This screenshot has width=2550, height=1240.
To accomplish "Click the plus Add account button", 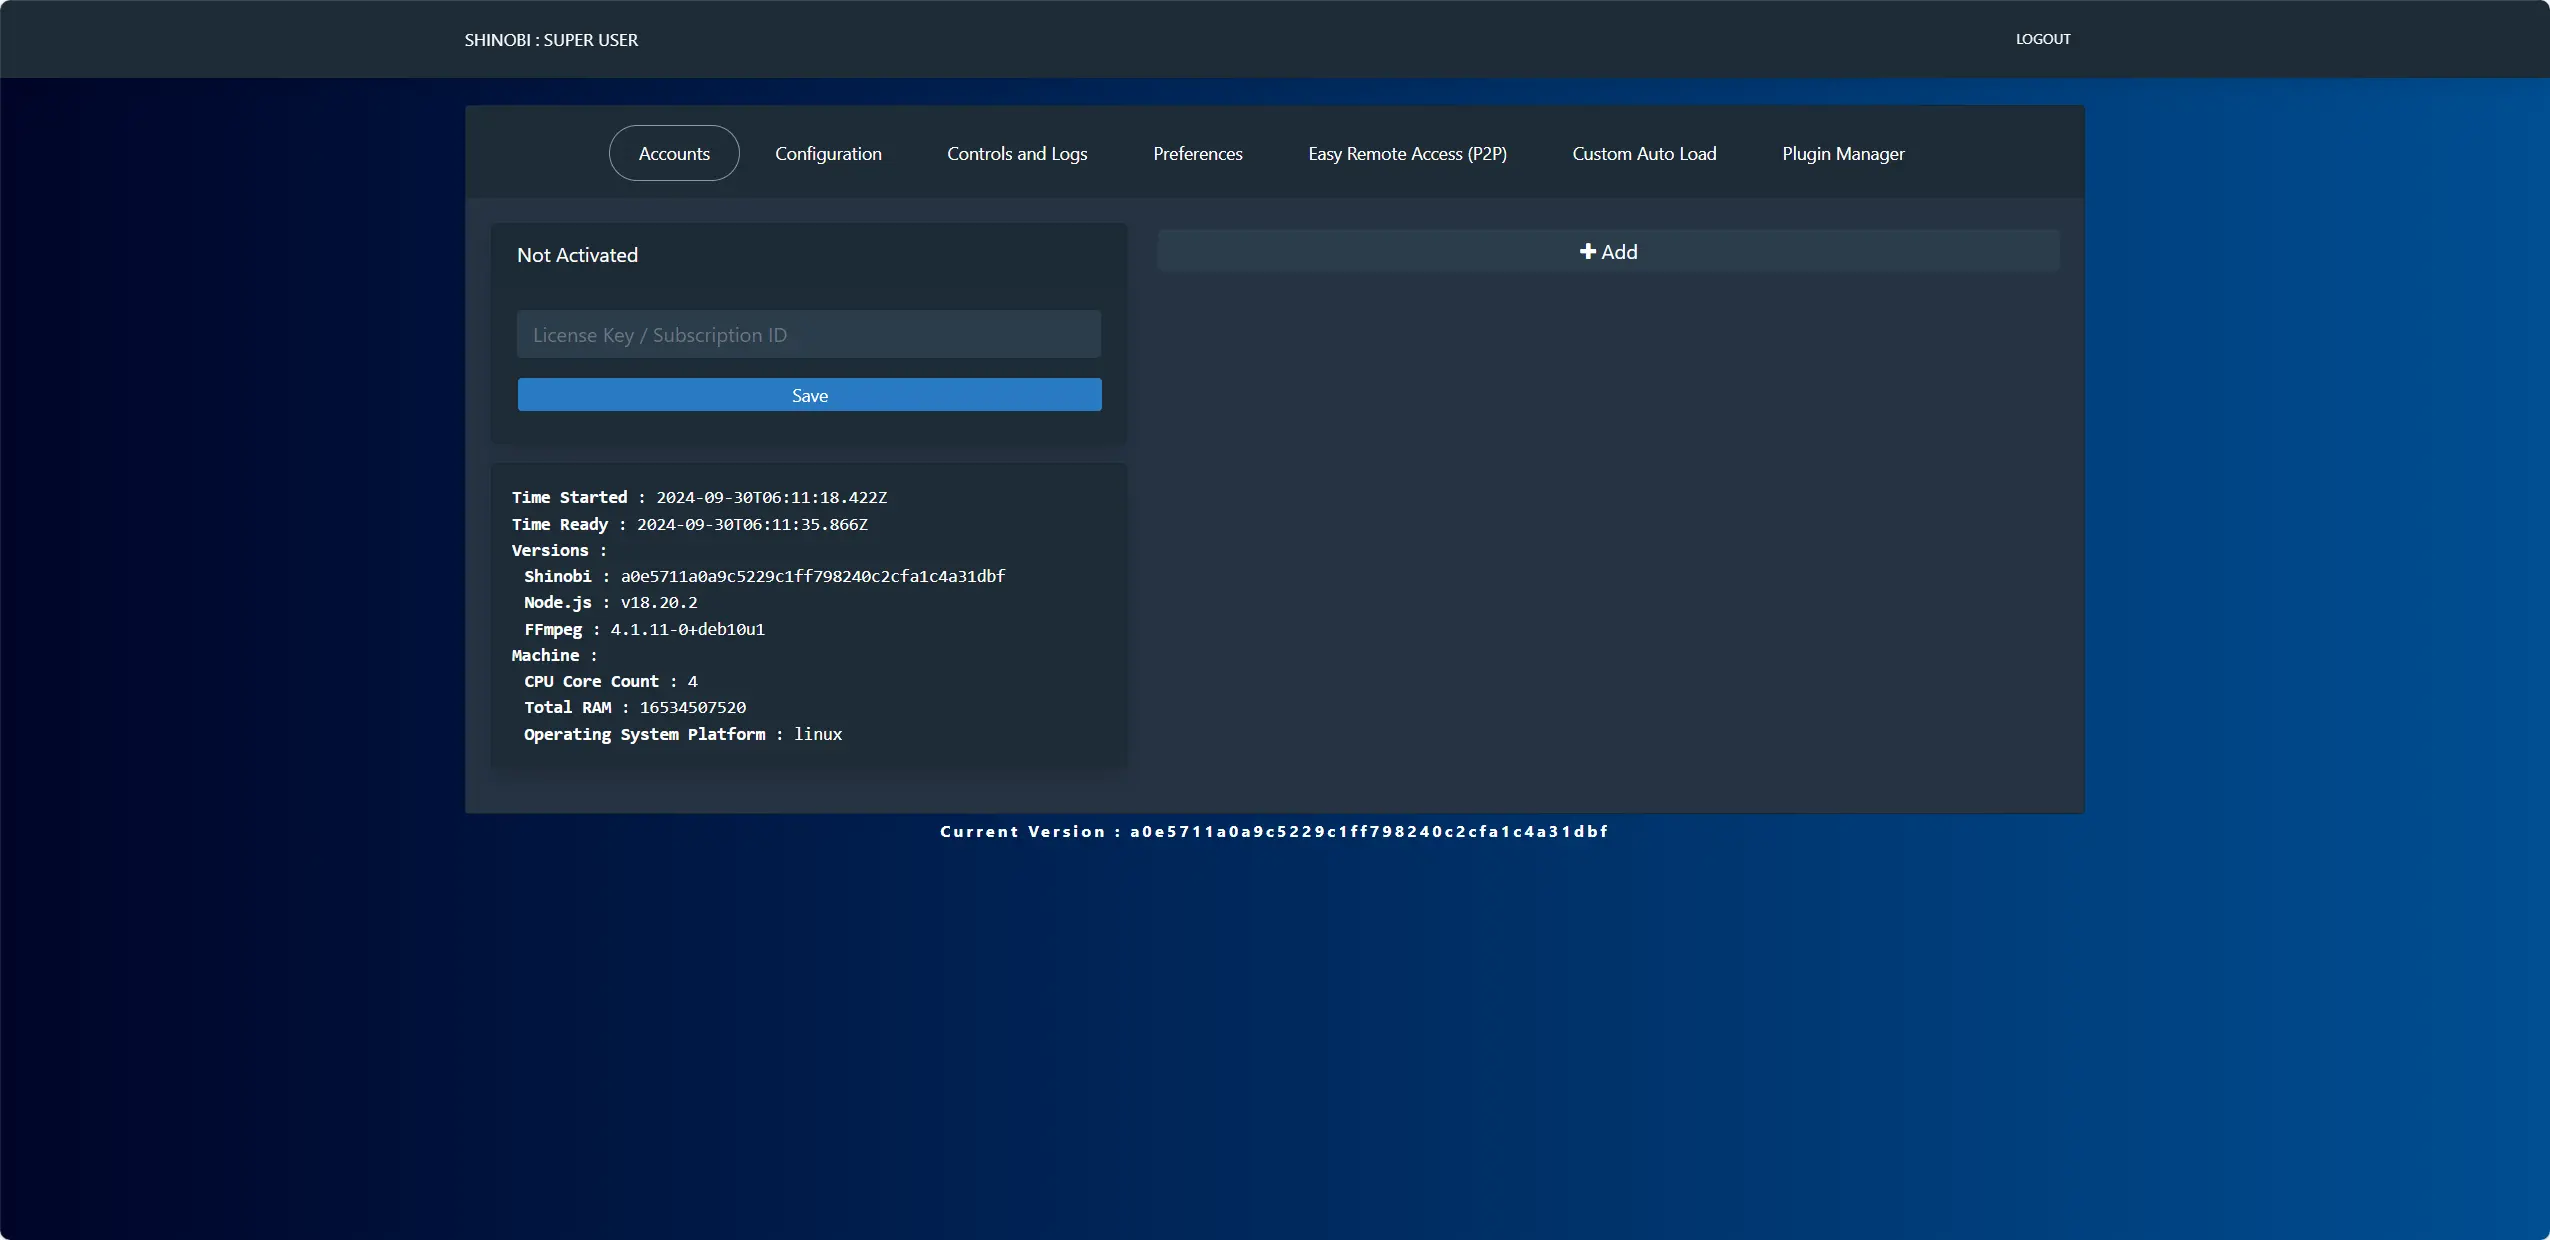I will [1608, 252].
